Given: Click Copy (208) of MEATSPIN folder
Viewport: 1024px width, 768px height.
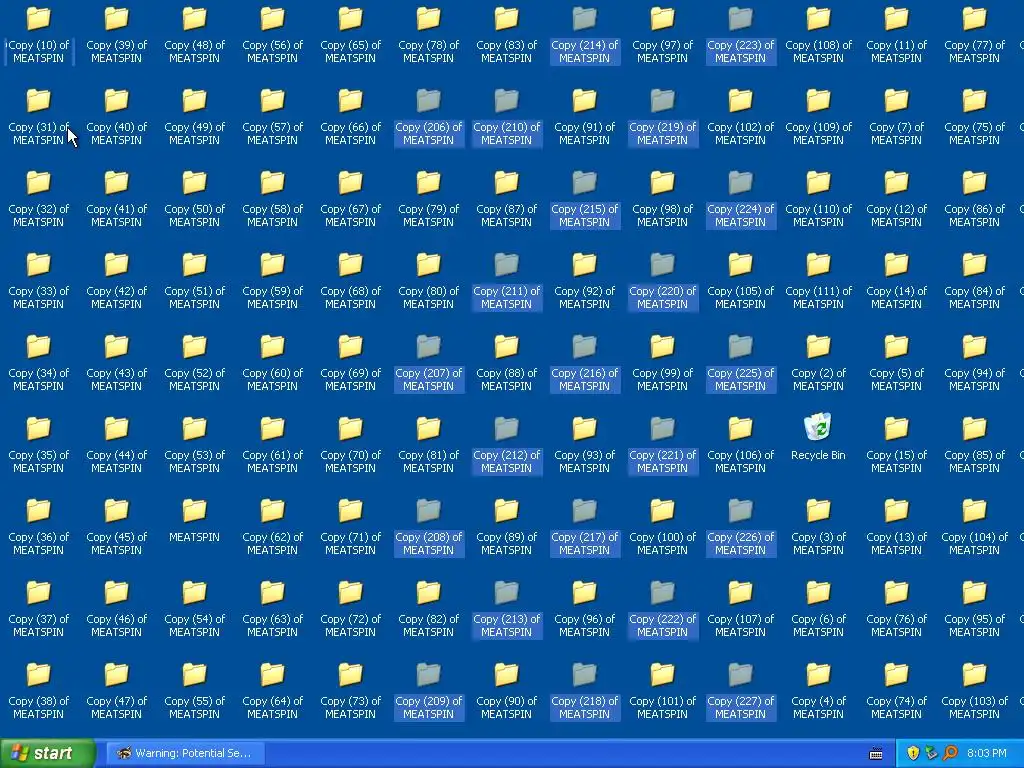Looking at the screenshot, I should 428,526.
